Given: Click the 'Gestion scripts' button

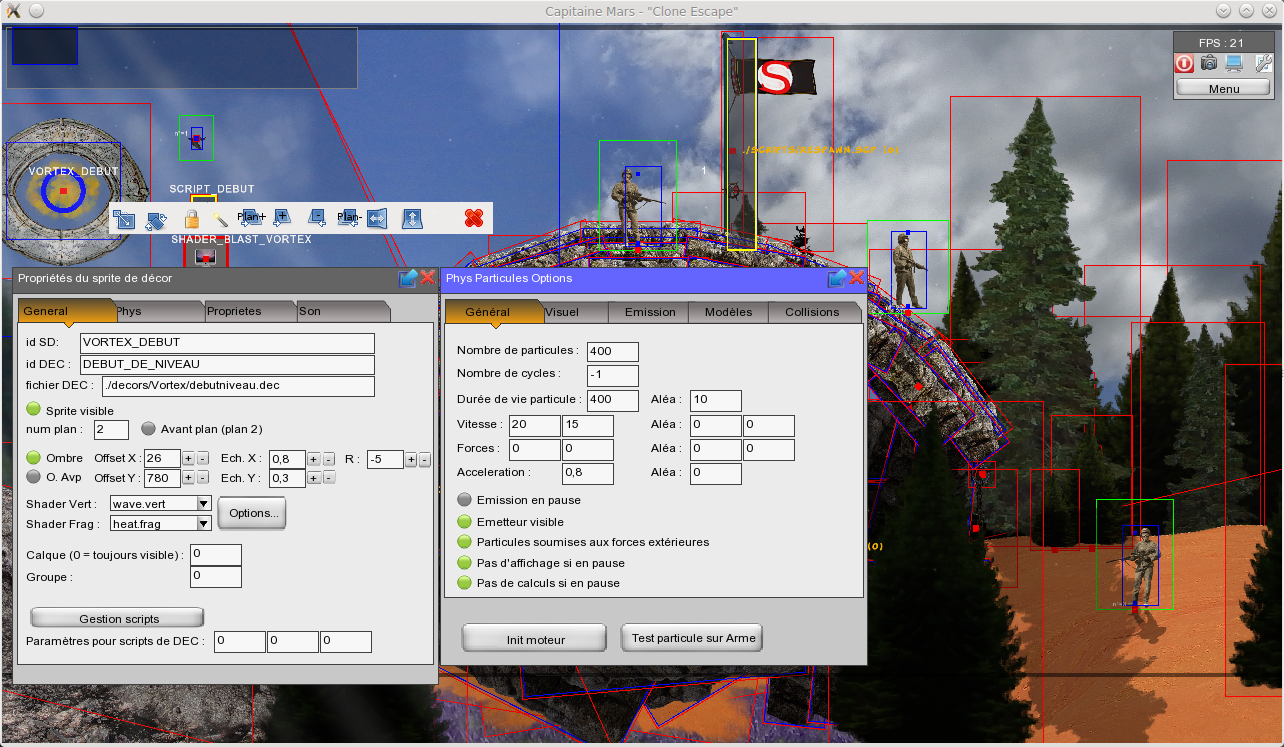Looking at the screenshot, I should pyautogui.click(x=116, y=618).
